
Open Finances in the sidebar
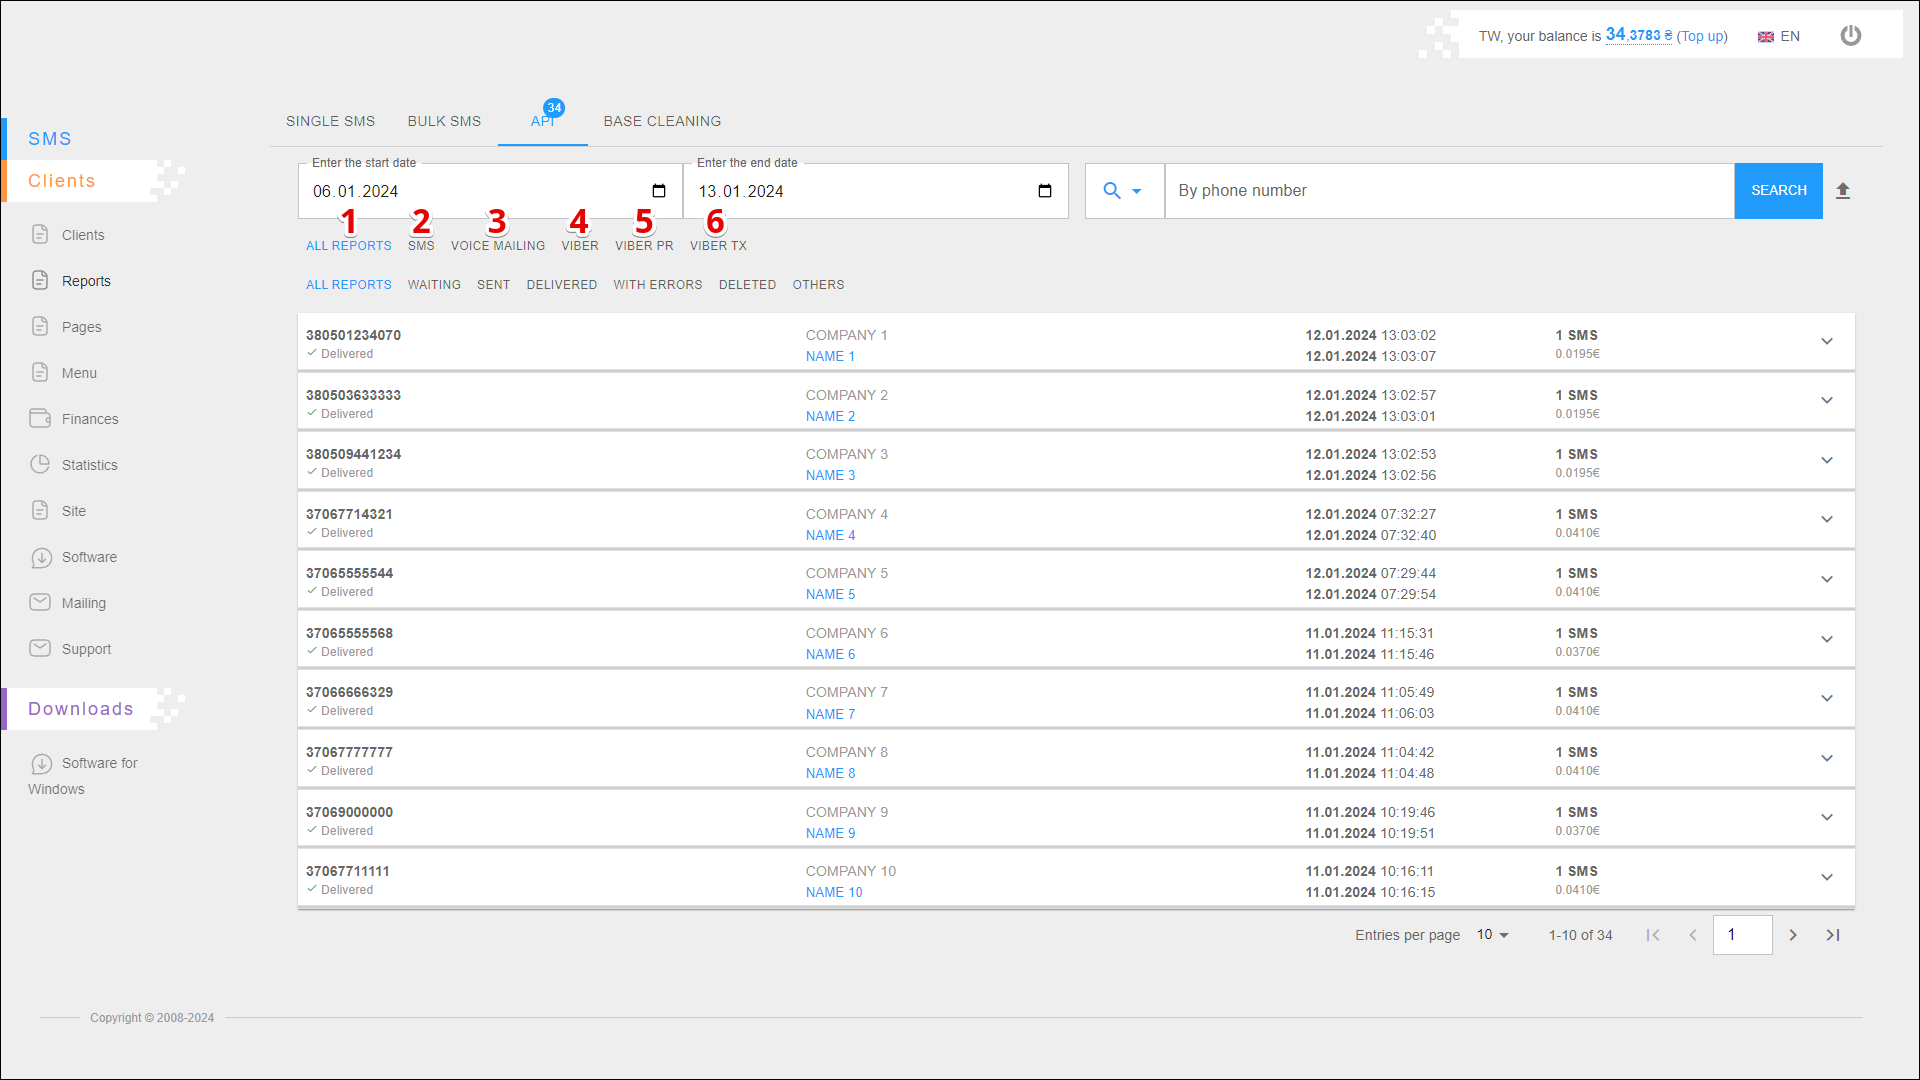click(x=89, y=419)
